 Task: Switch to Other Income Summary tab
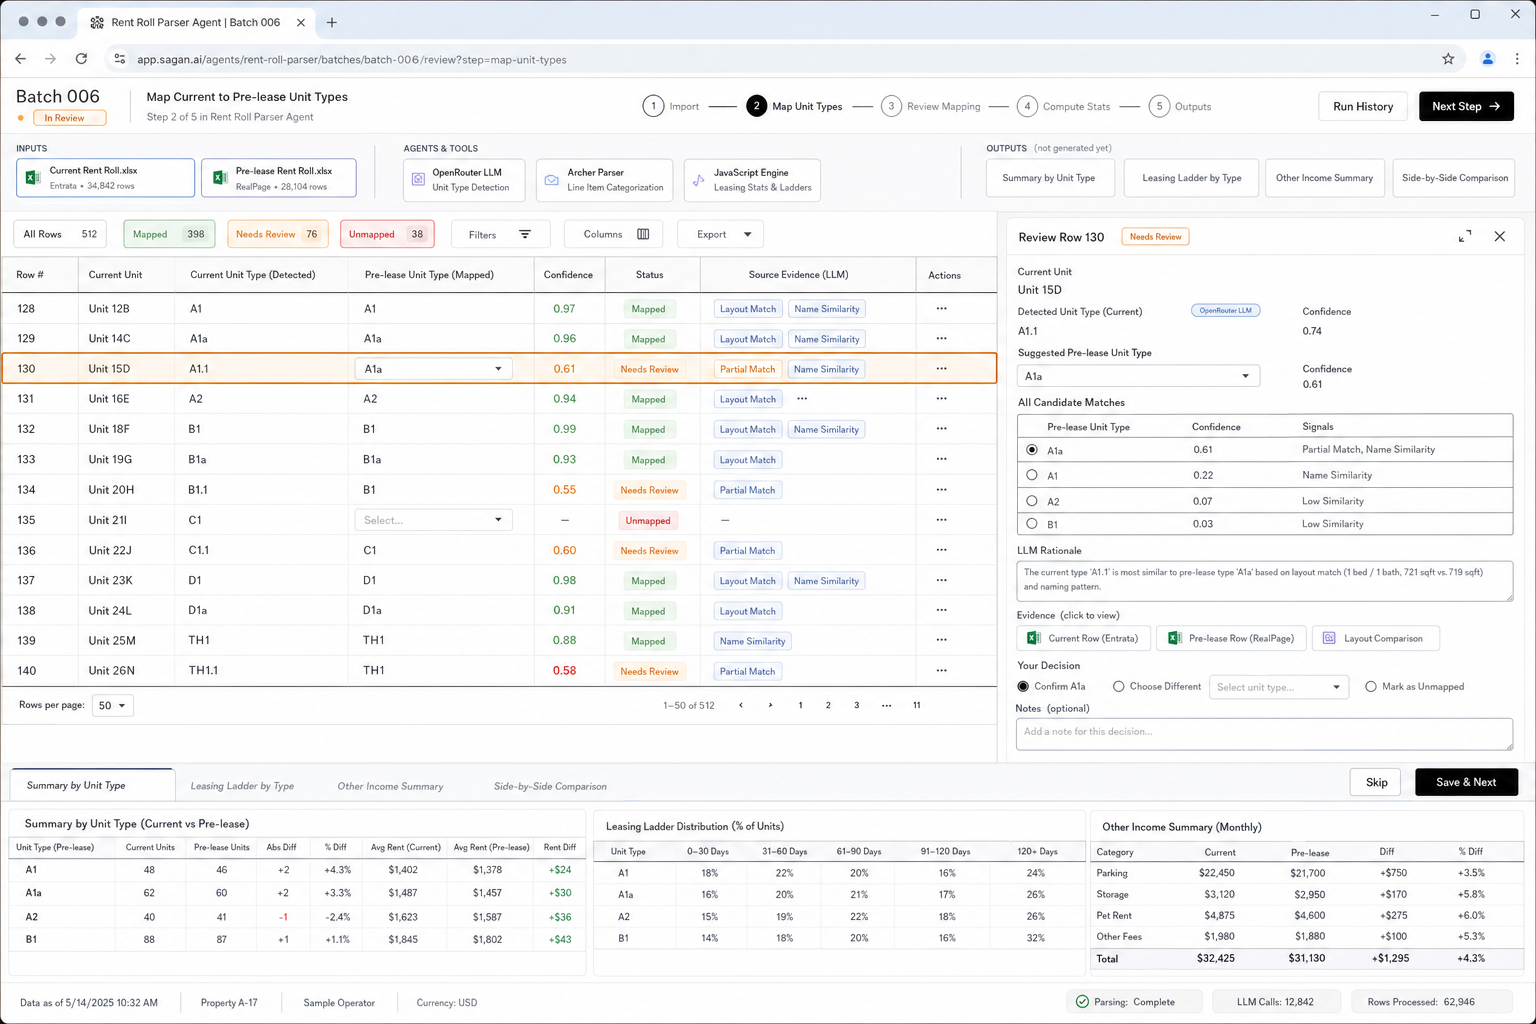click(390, 786)
